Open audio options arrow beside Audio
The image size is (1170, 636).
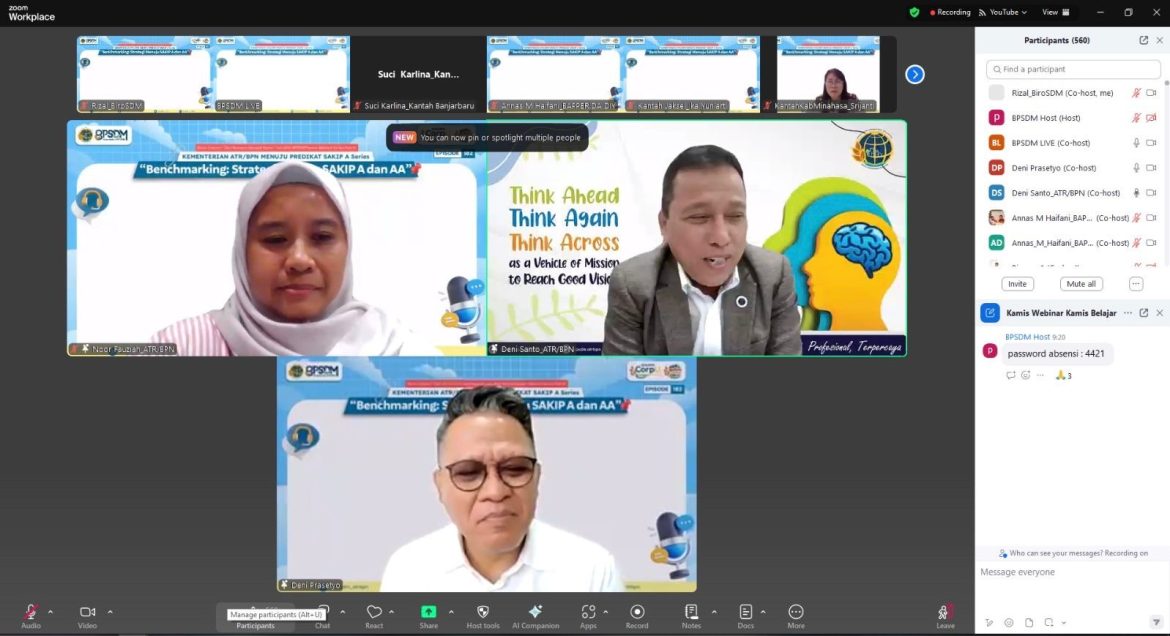point(51,612)
